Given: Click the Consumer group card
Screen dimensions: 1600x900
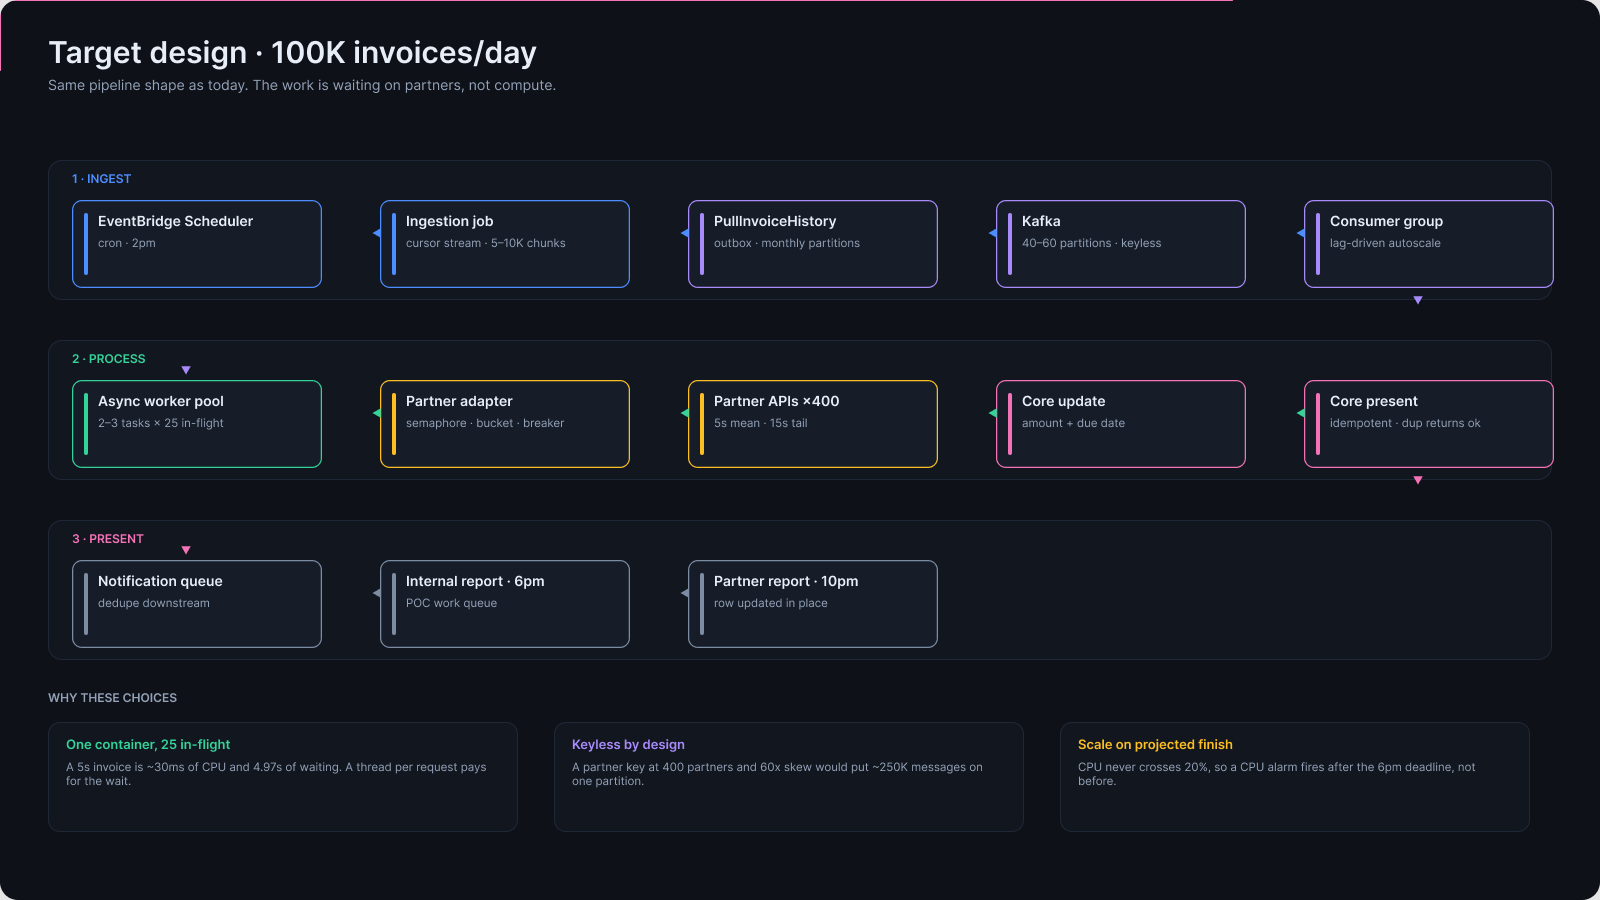Looking at the screenshot, I should point(1429,244).
